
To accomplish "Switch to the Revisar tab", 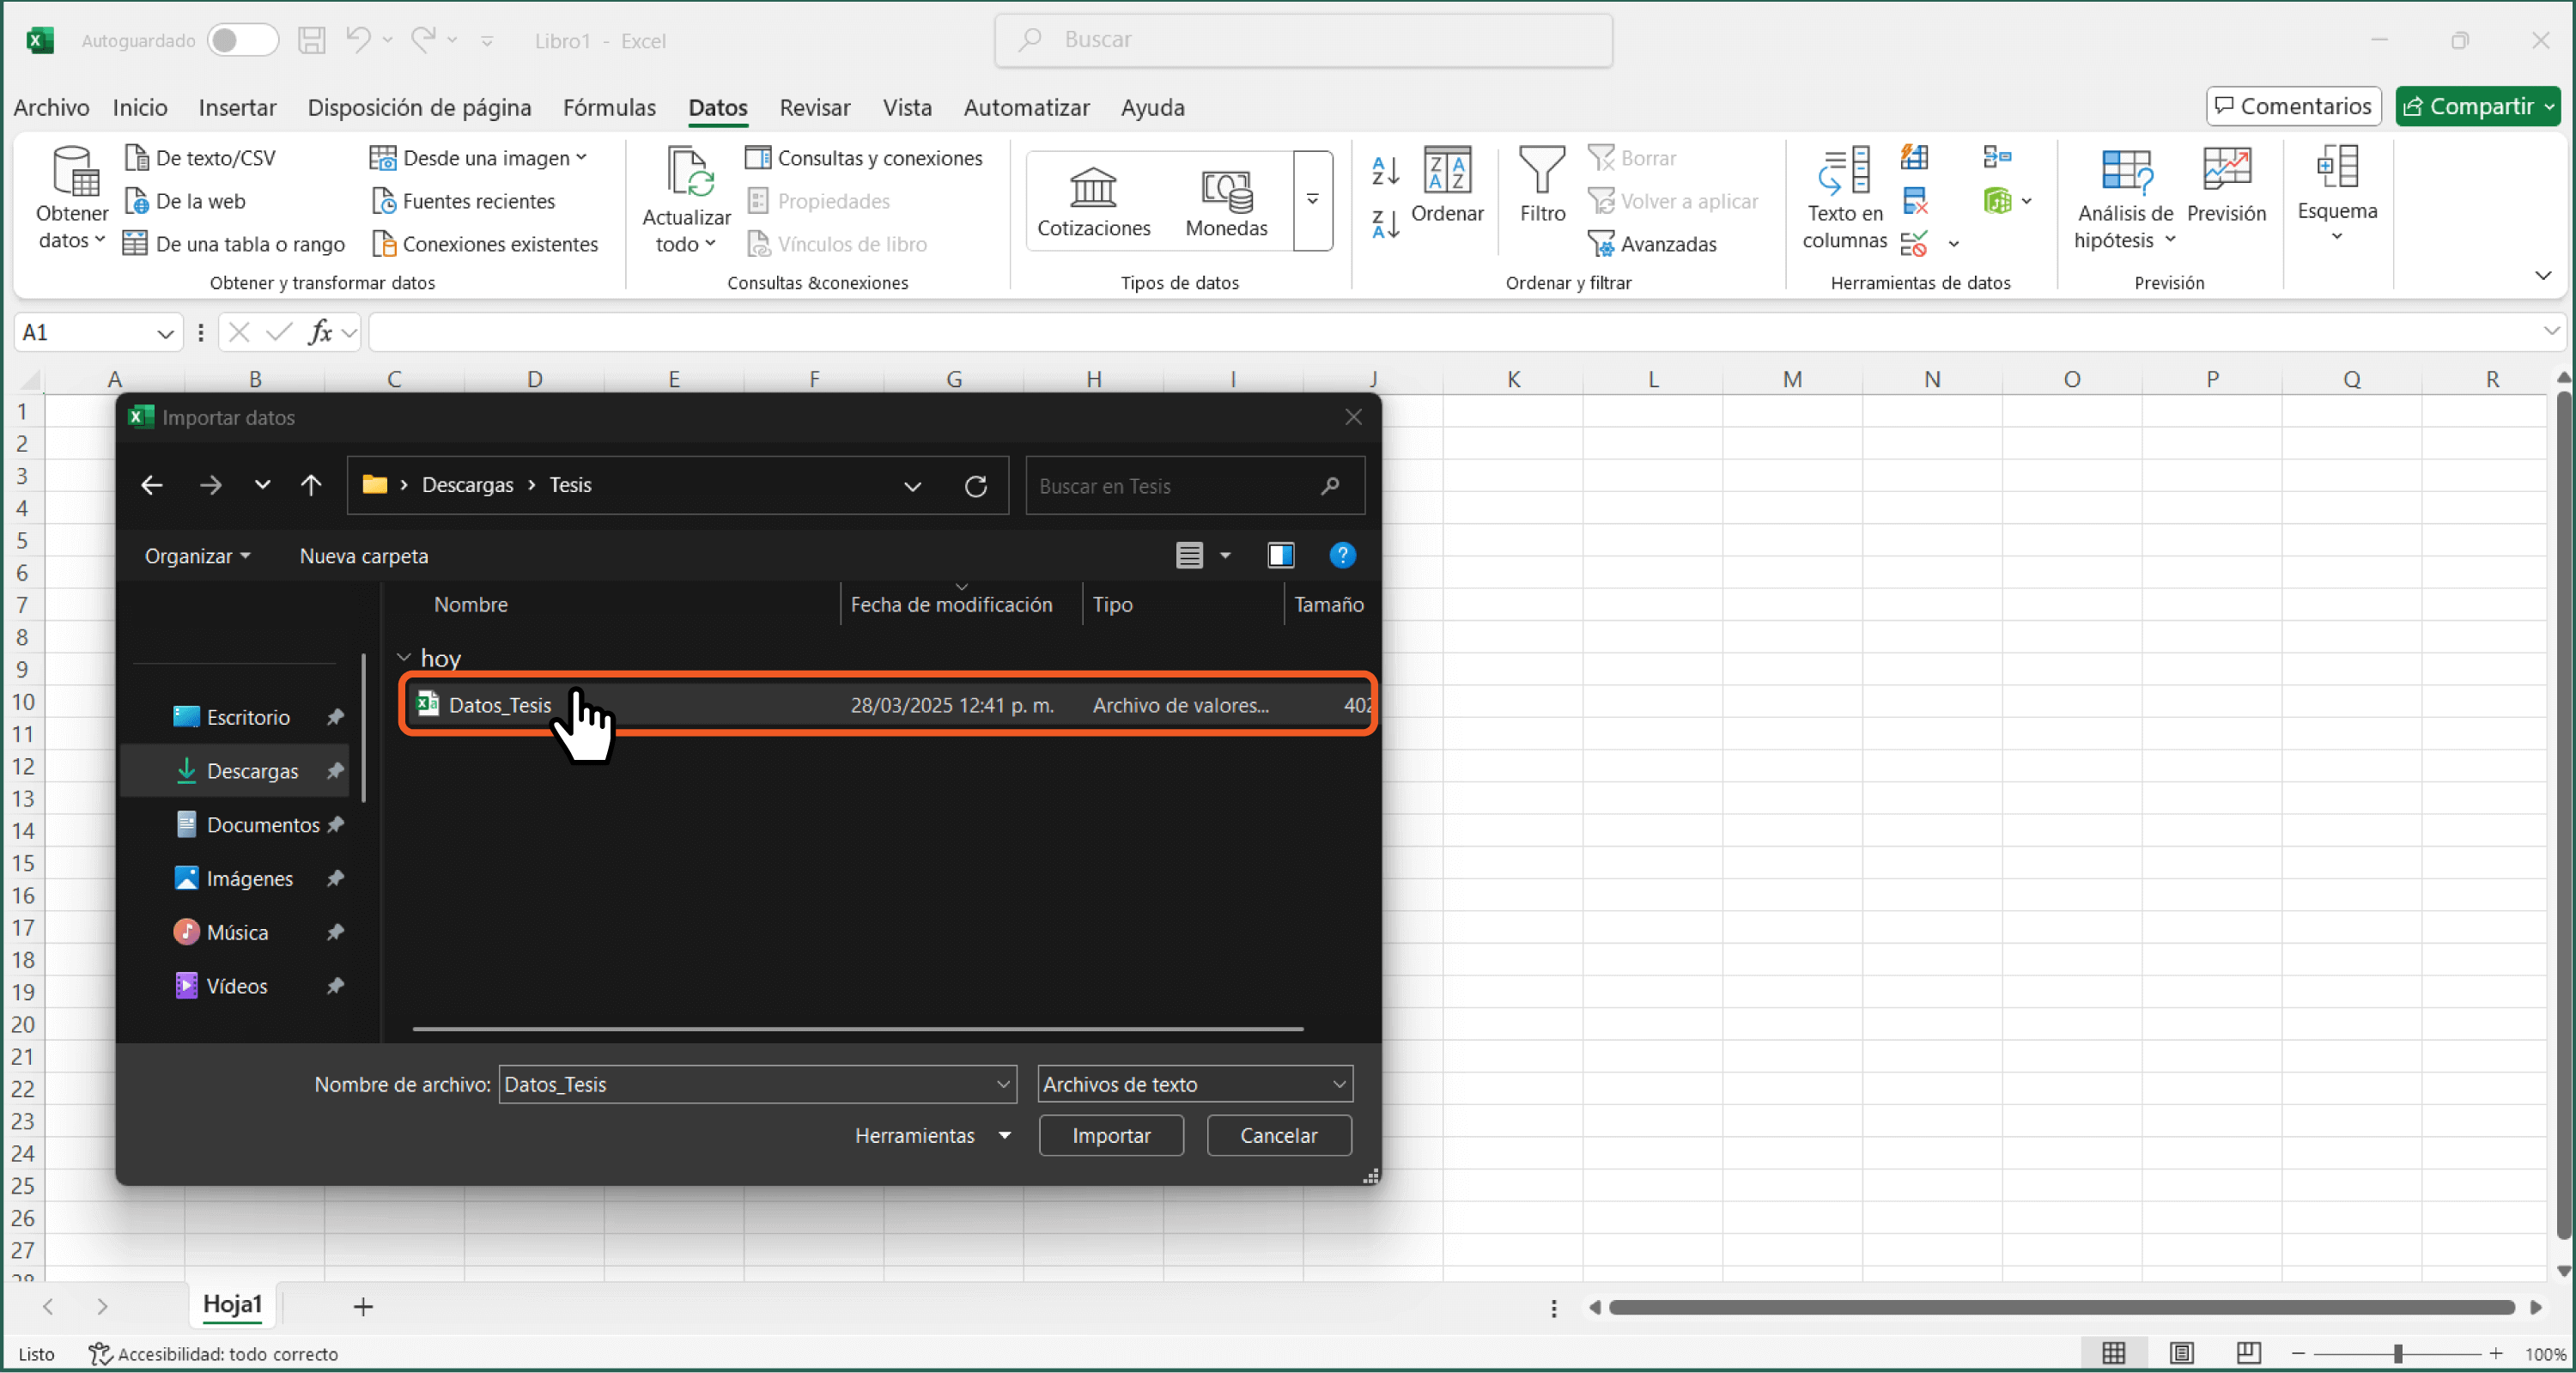I will pos(815,107).
